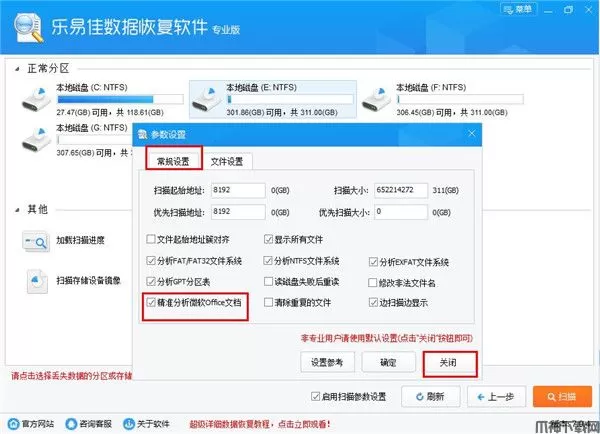Screen dimensions: 600x434
Task: Toggle 显示所有文件 checkbox
Action: [268, 240]
